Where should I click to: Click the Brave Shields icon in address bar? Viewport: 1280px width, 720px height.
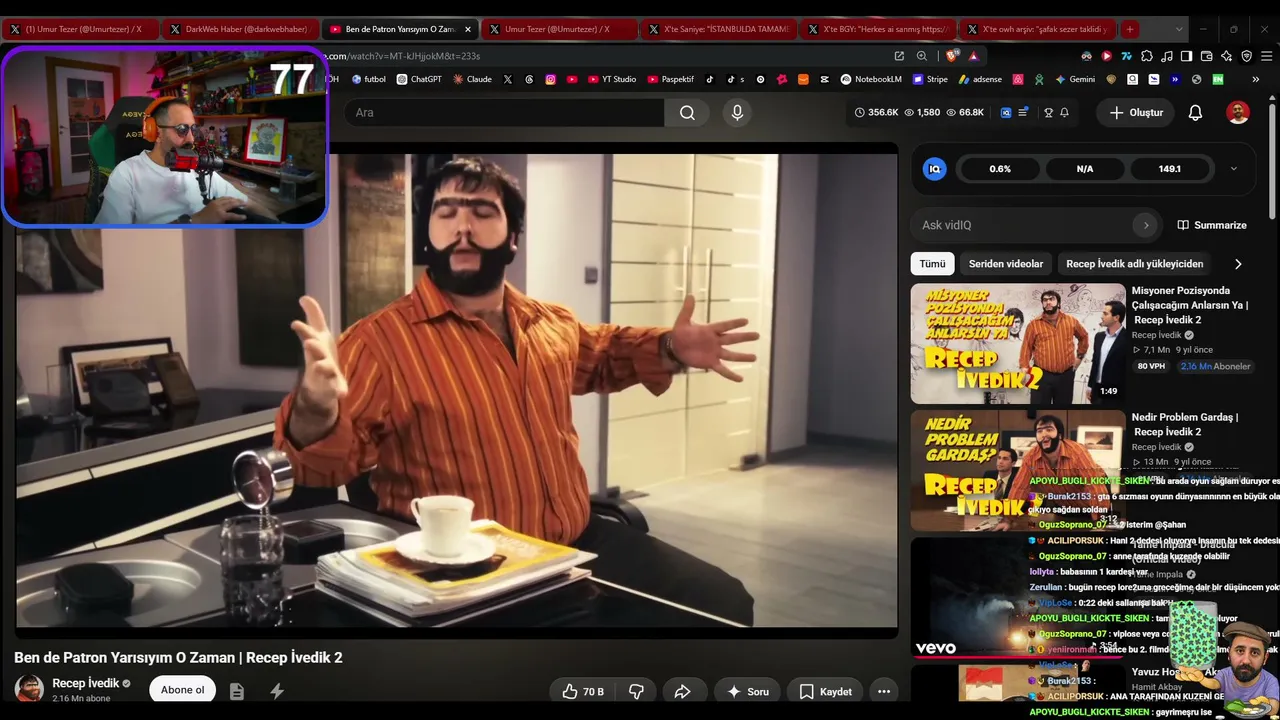click(x=951, y=56)
